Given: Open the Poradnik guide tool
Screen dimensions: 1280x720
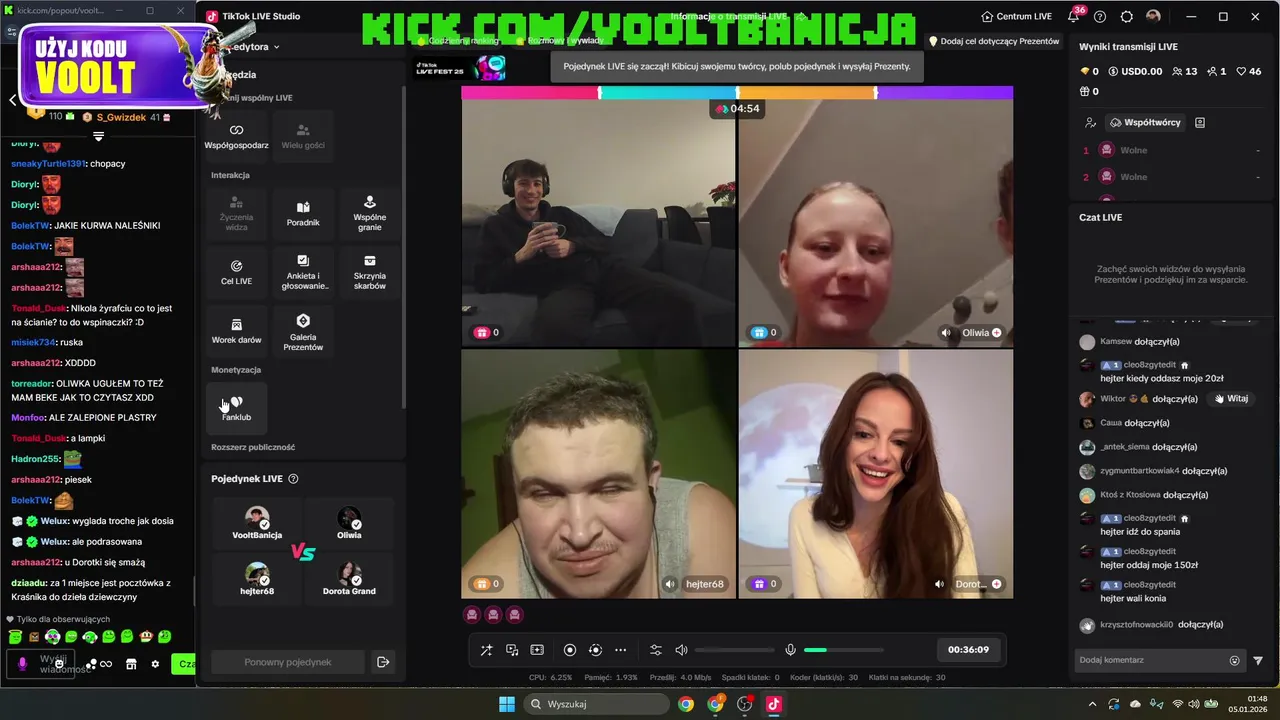Looking at the screenshot, I should [x=303, y=213].
